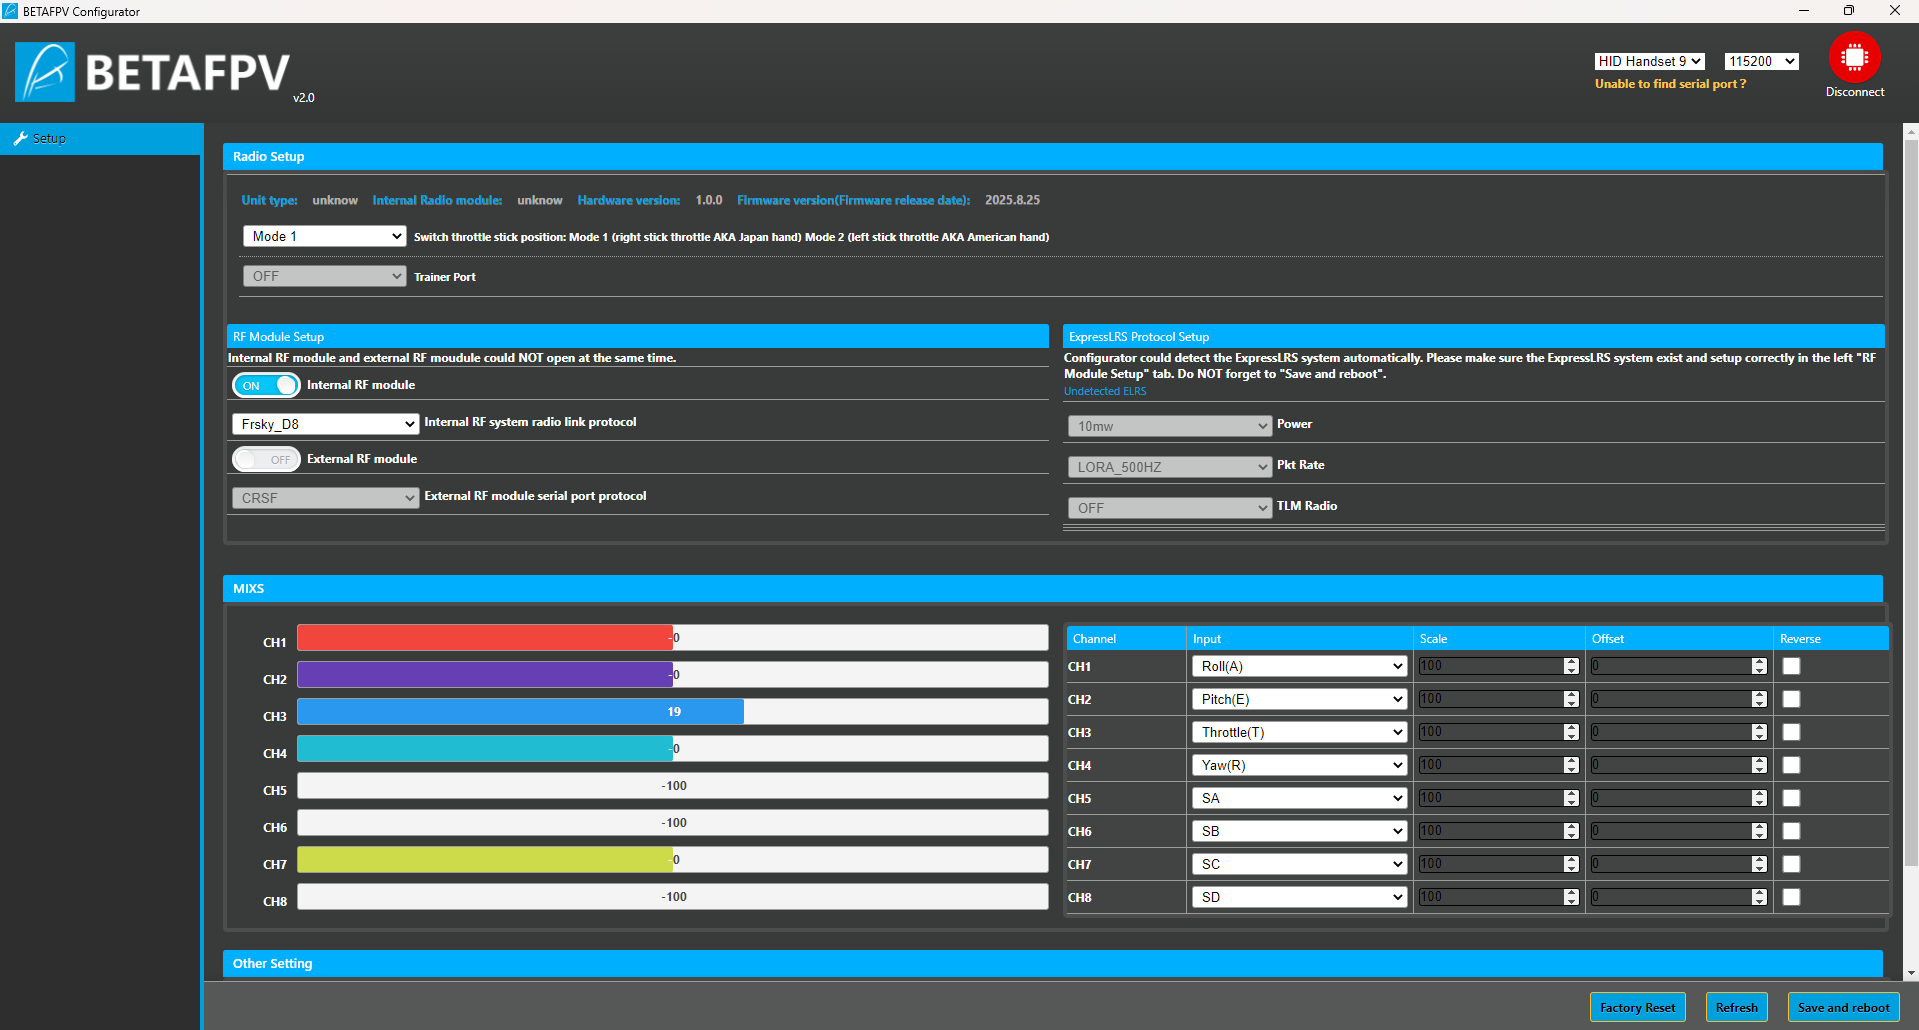Open the CH2 Pitch(E) input dropdown

(x=1299, y=699)
